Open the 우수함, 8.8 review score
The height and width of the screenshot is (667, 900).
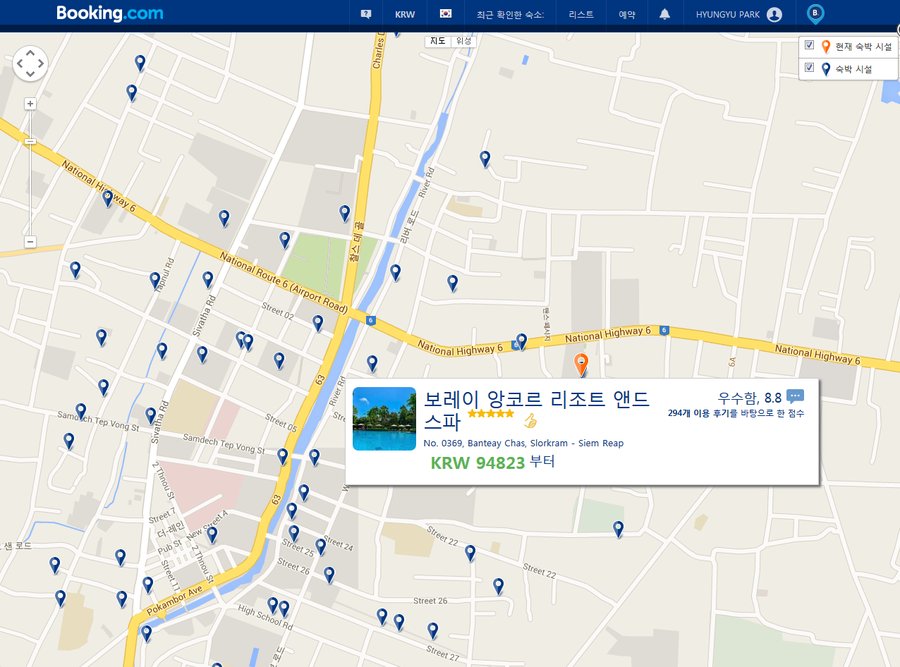750,398
